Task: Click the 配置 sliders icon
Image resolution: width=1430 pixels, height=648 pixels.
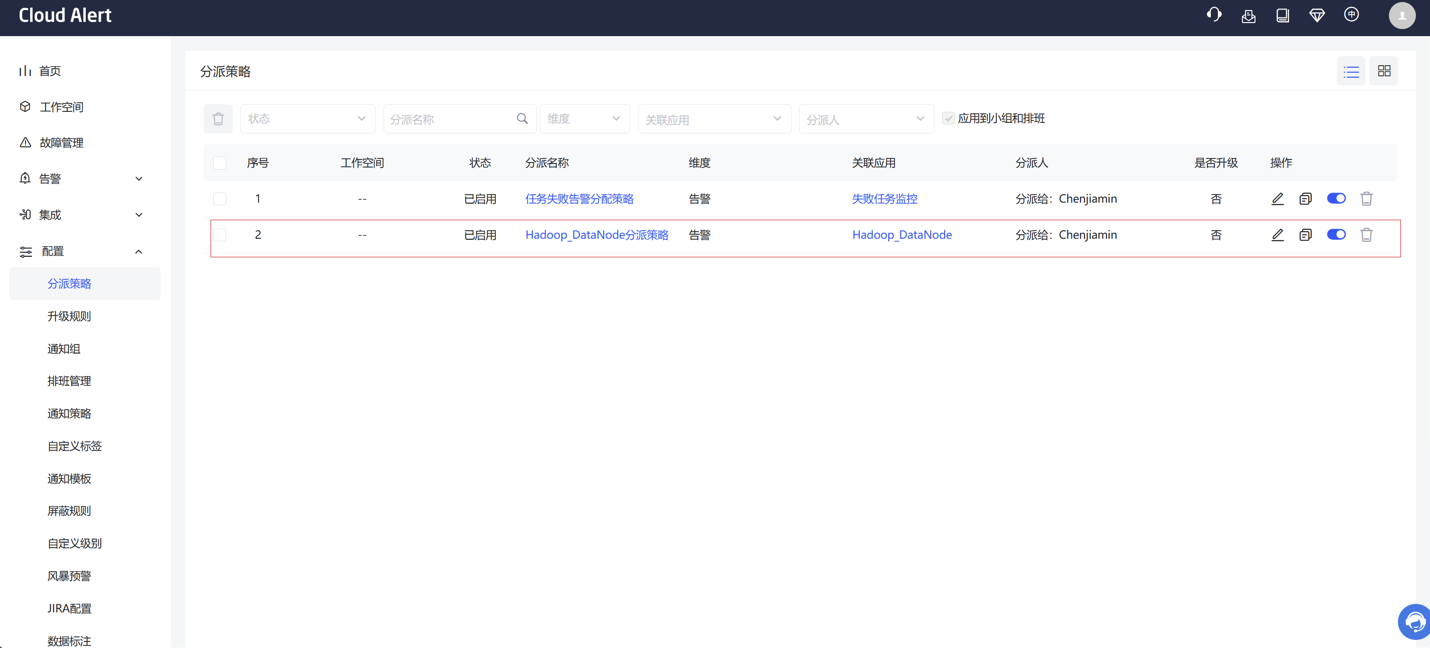Action: pos(25,252)
